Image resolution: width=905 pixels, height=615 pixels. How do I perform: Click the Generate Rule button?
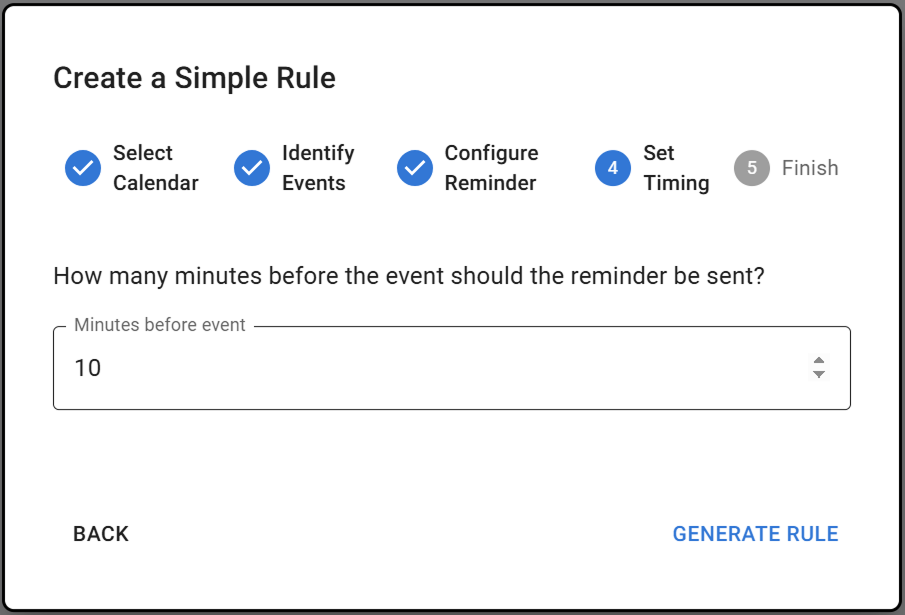tap(755, 534)
